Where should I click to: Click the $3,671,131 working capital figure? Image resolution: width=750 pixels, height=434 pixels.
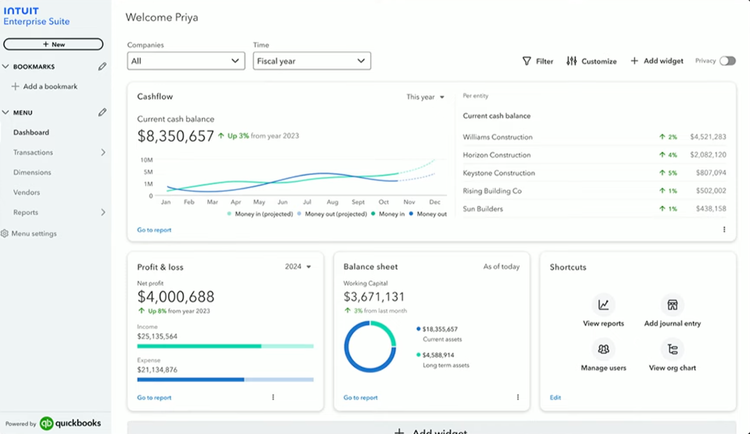374,297
